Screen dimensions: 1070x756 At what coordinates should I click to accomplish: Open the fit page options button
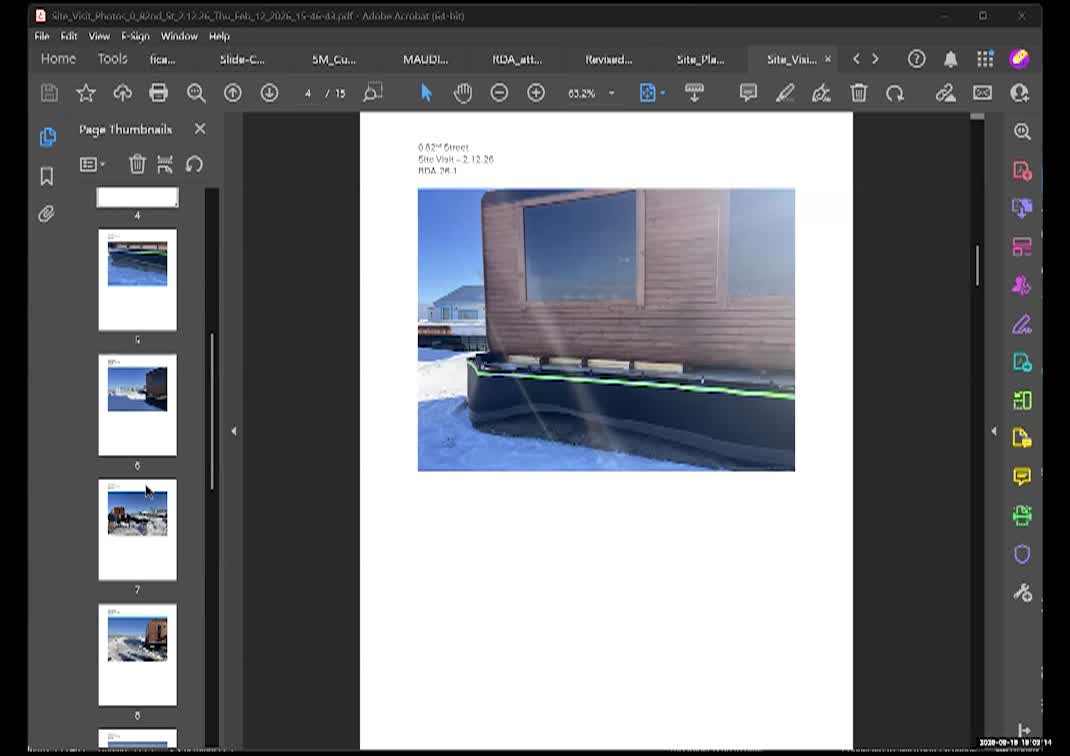point(647,93)
